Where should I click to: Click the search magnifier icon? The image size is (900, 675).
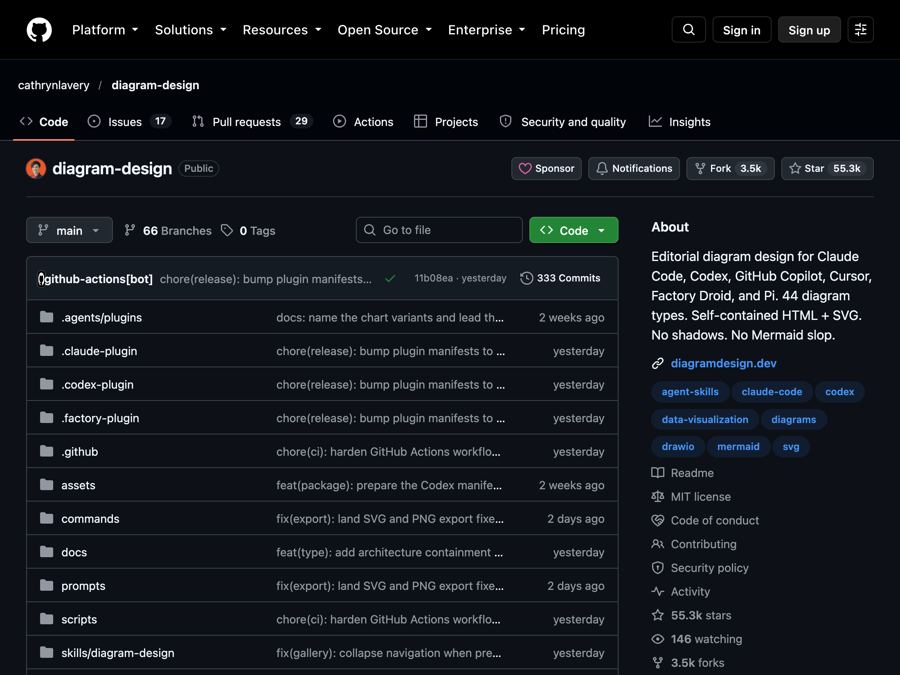(689, 30)
